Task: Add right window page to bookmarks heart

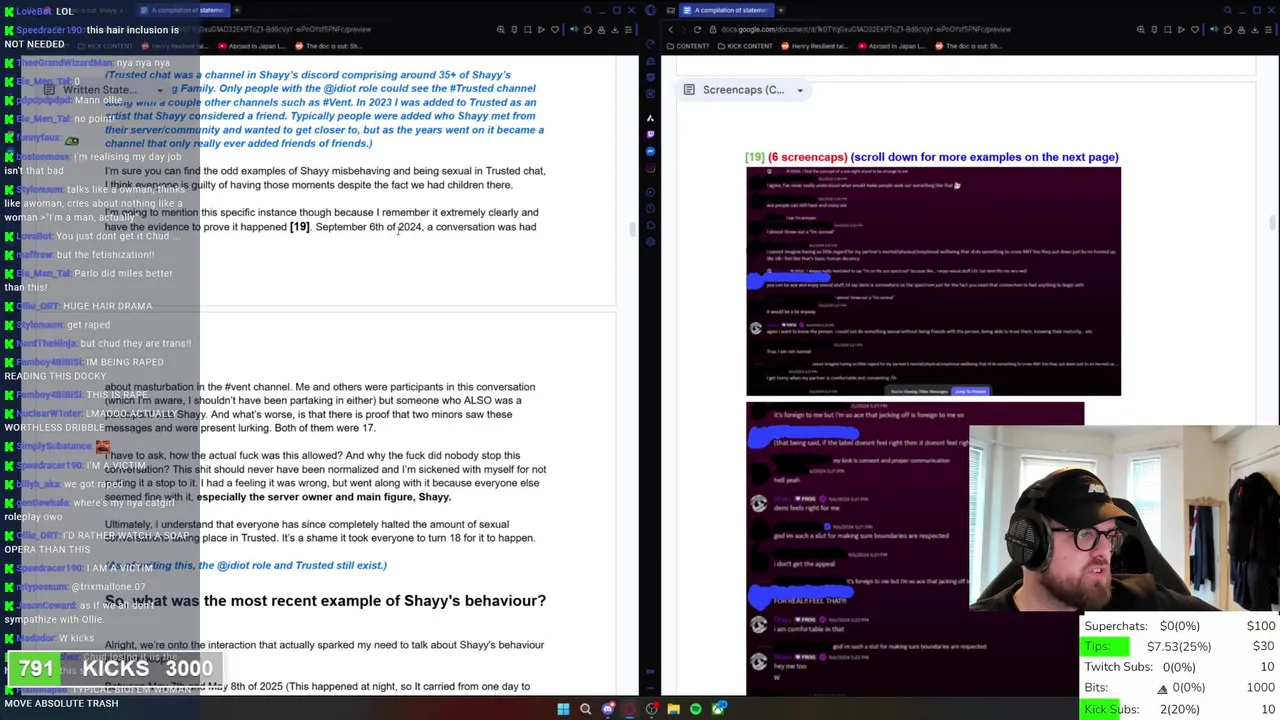Action: tap(1195, 30)
